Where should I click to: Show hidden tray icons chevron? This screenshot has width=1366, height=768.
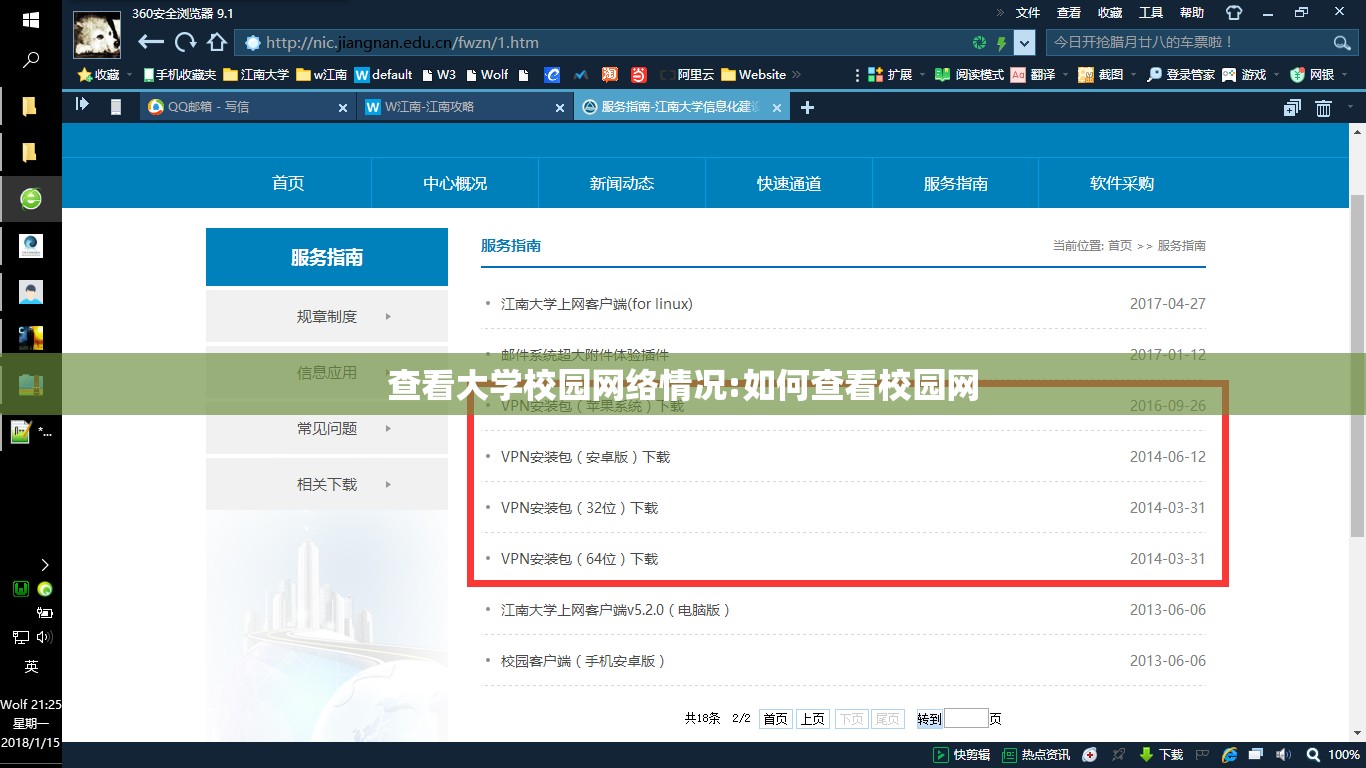tap(44, 565)
